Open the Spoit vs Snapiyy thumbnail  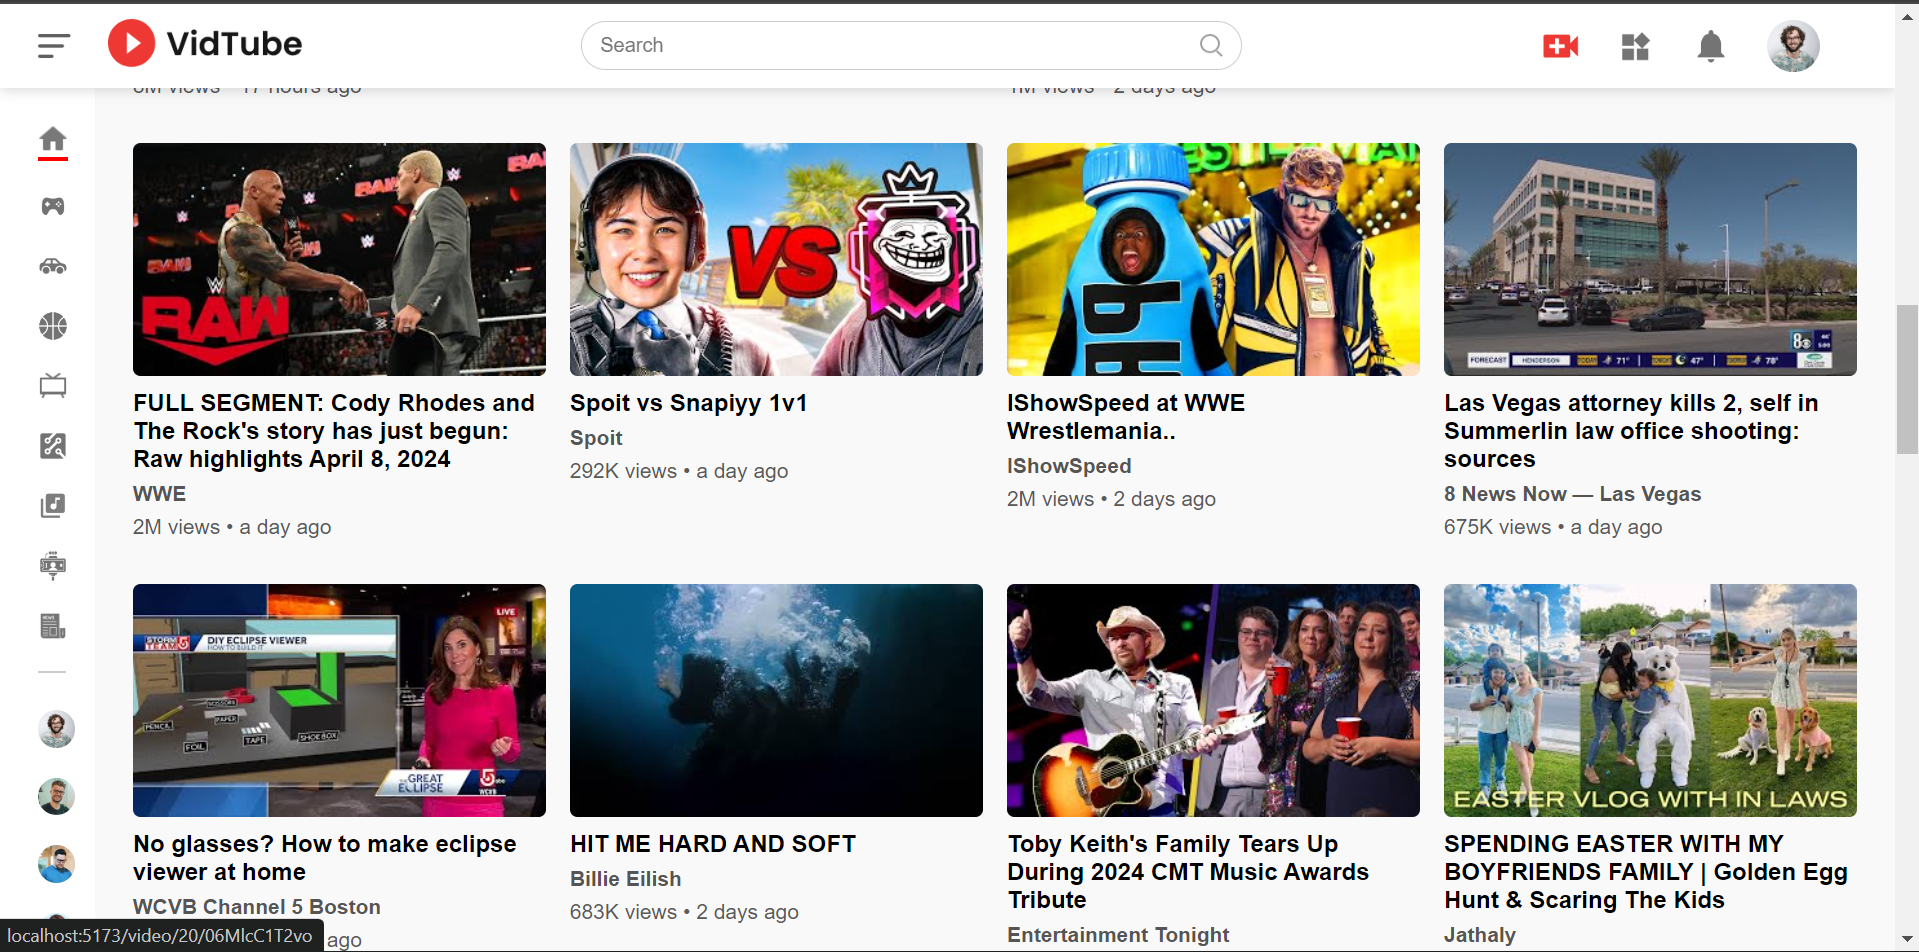tap(776, 259)
